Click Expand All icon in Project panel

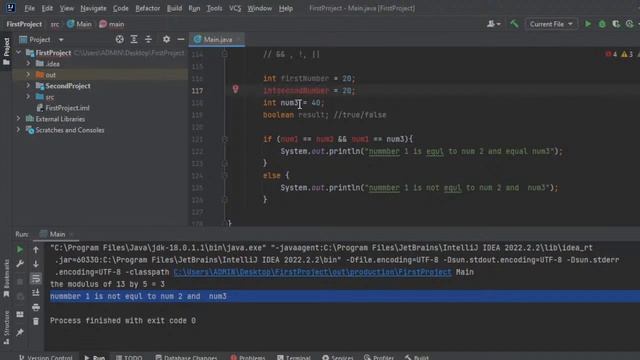134,39
